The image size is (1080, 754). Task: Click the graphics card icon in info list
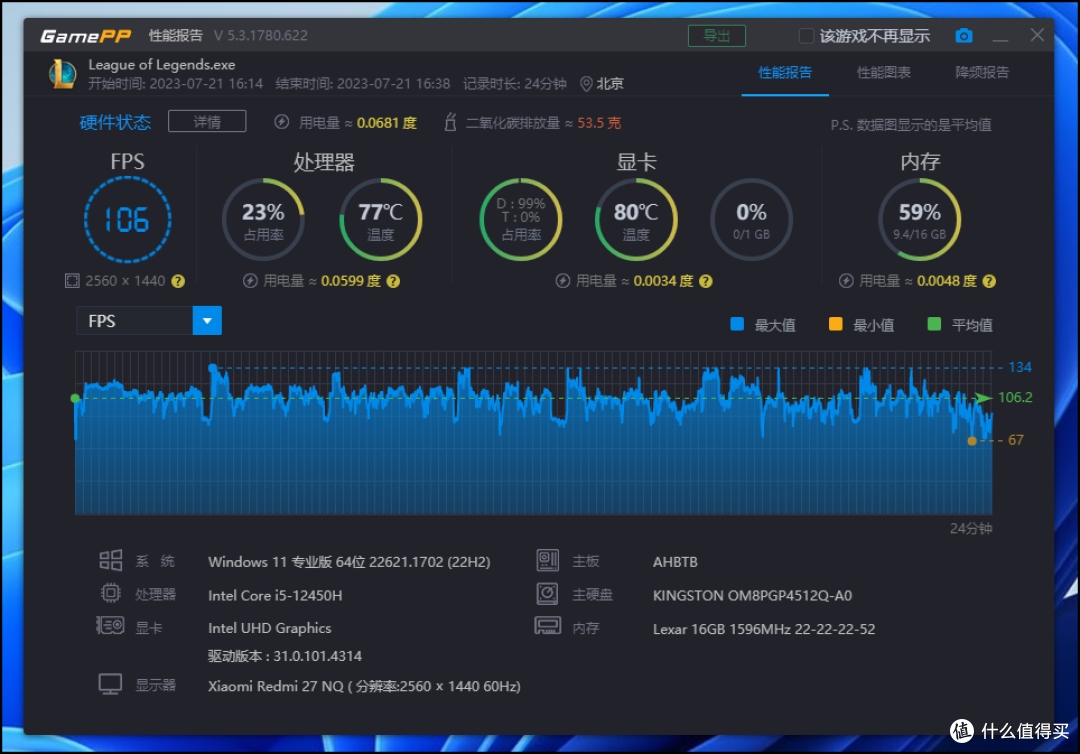coord(110,626)
